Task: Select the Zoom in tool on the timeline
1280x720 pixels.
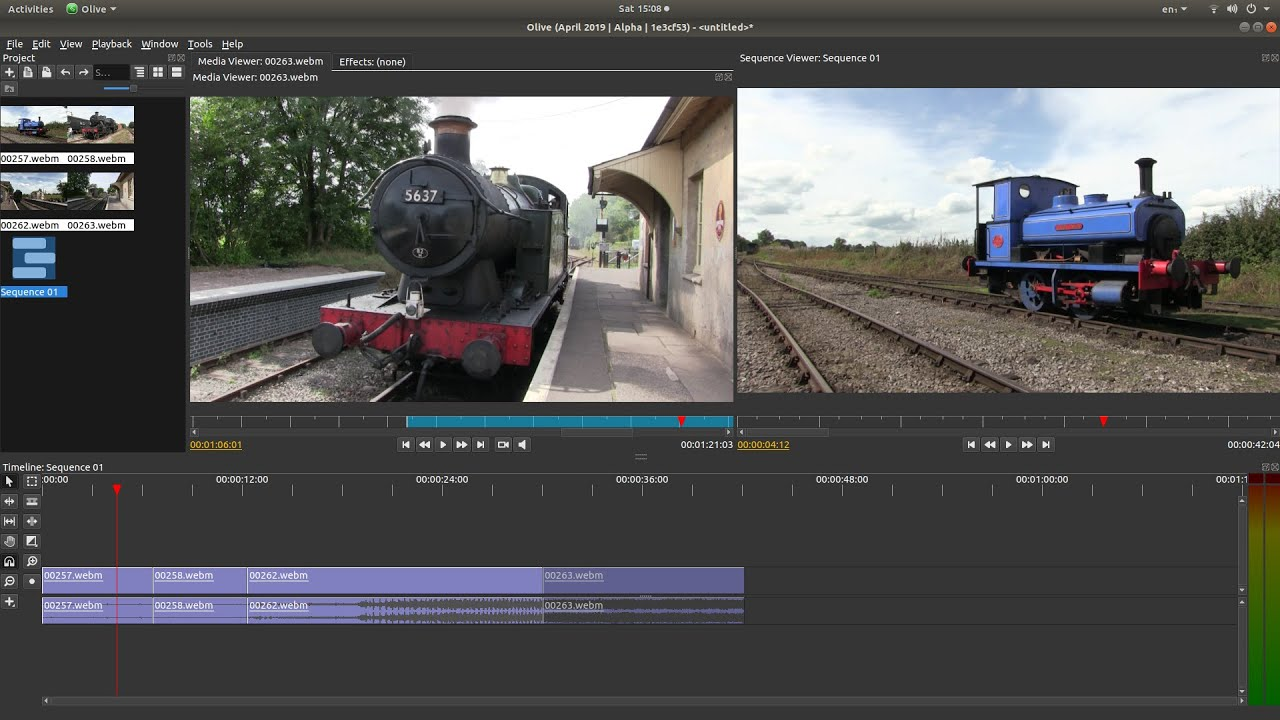Action: coord(31,561)
